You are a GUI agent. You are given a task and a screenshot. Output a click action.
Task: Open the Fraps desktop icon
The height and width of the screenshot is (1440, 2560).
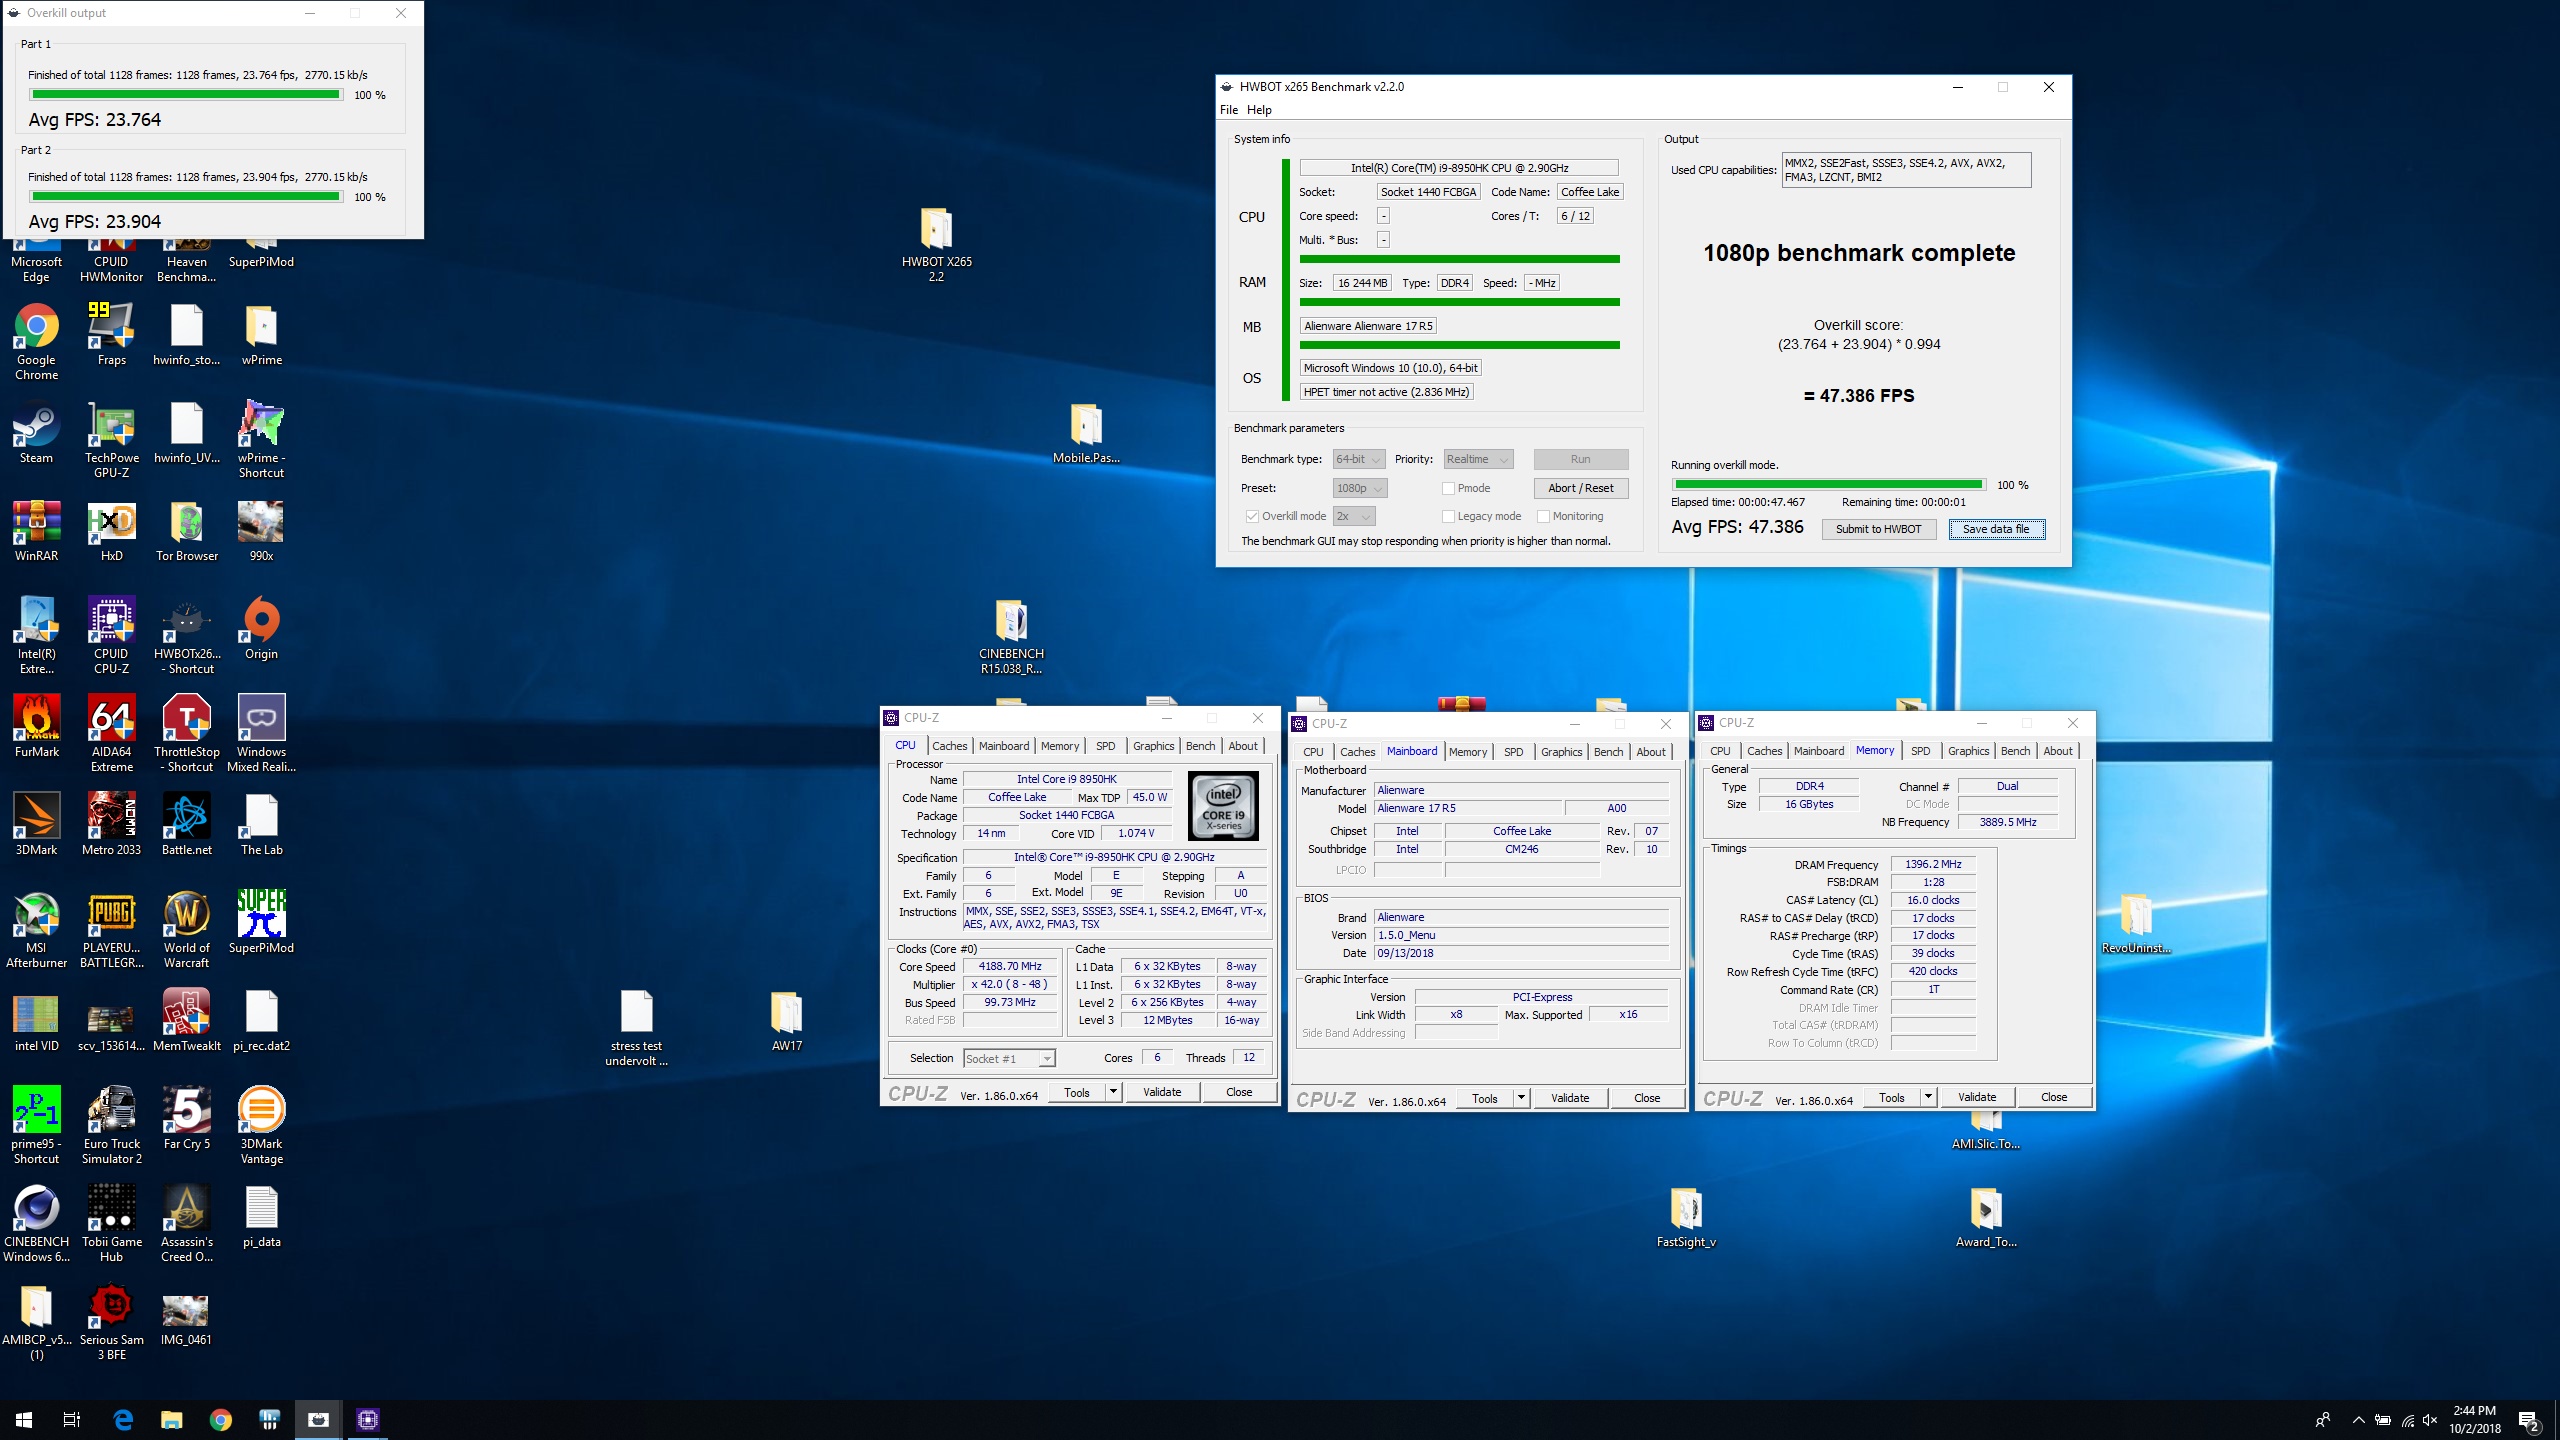pos(112,335)
